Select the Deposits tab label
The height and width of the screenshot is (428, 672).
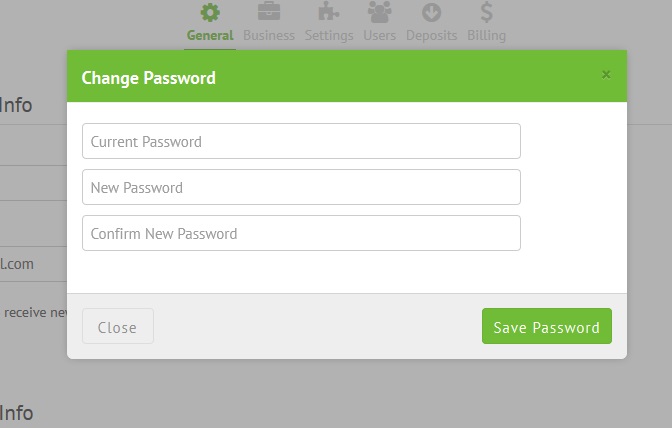click(x=431, y=36)
